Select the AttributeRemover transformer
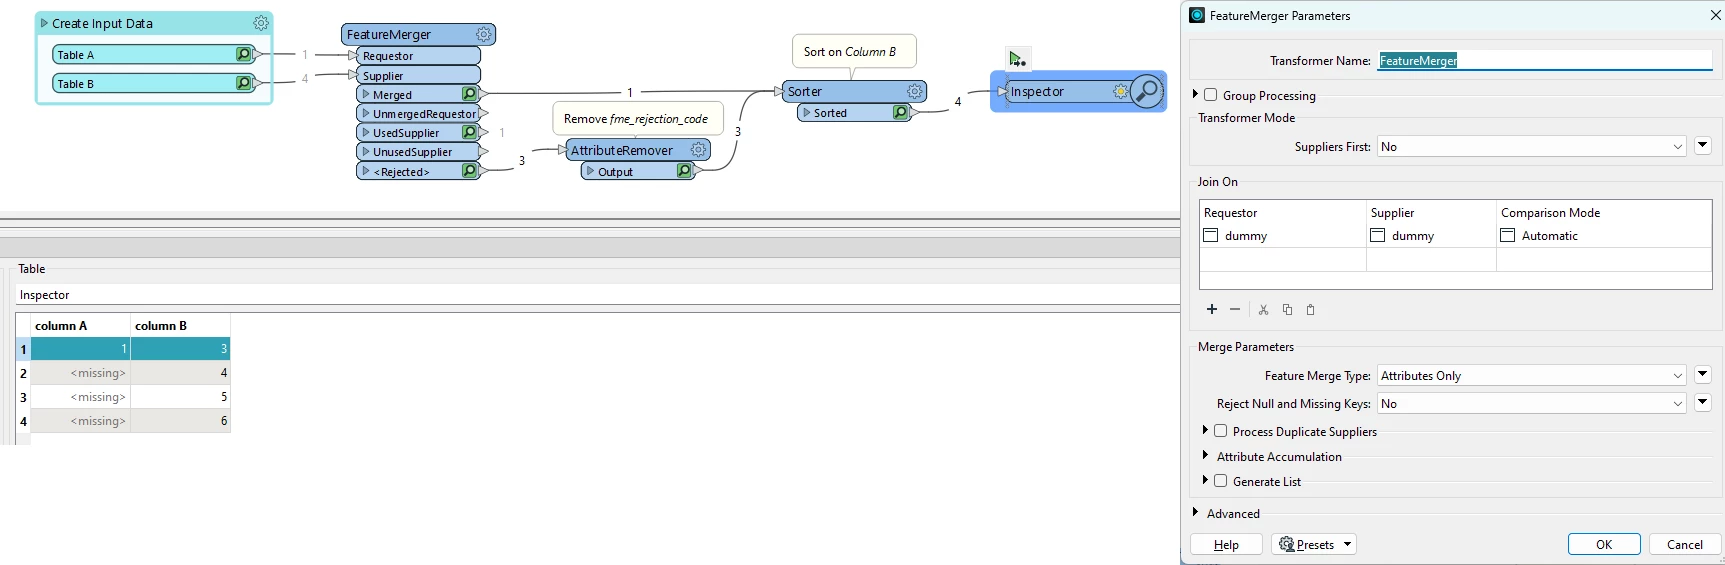The image size is (1725, 565). tap(638, 150)
